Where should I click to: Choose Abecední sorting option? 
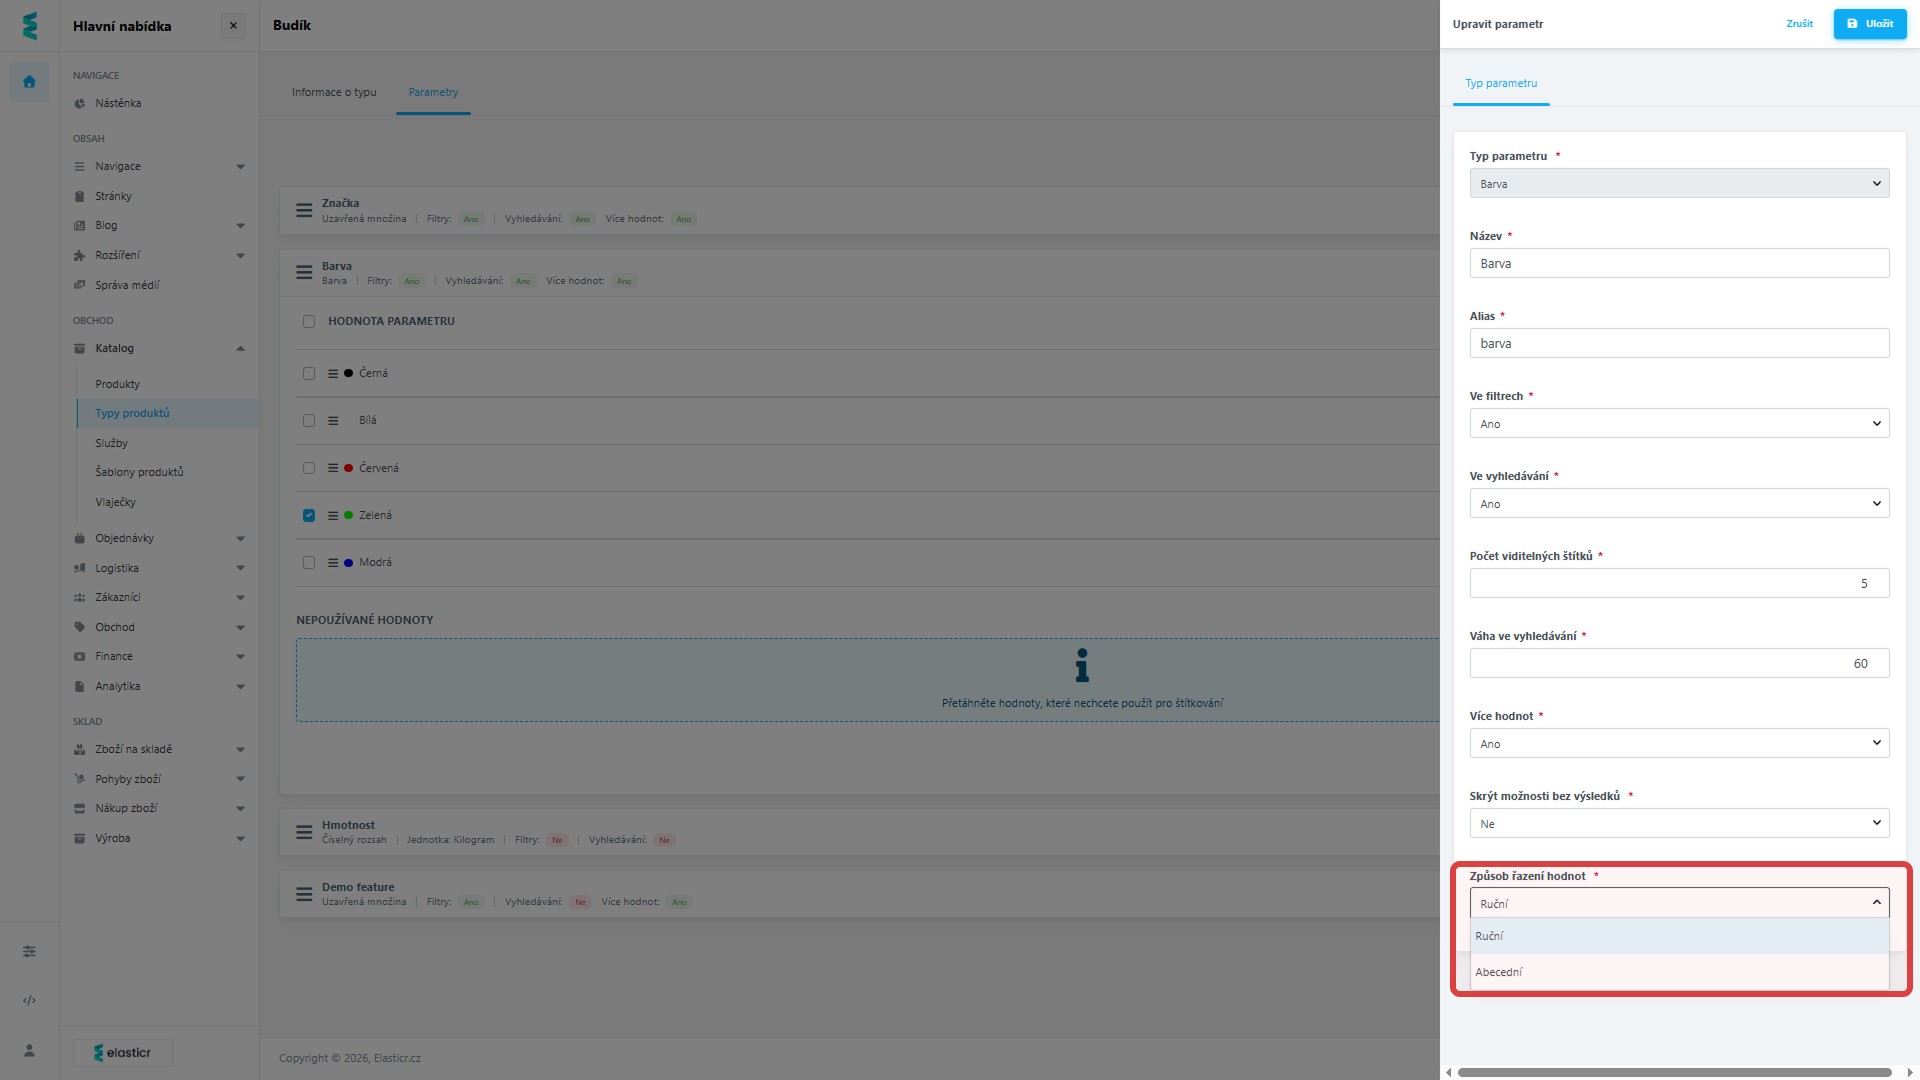pos(1499,972)
